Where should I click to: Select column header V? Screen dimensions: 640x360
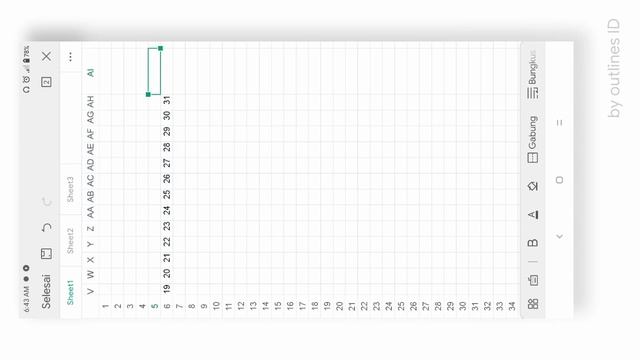pyautogui.click(x=91, y=291)
